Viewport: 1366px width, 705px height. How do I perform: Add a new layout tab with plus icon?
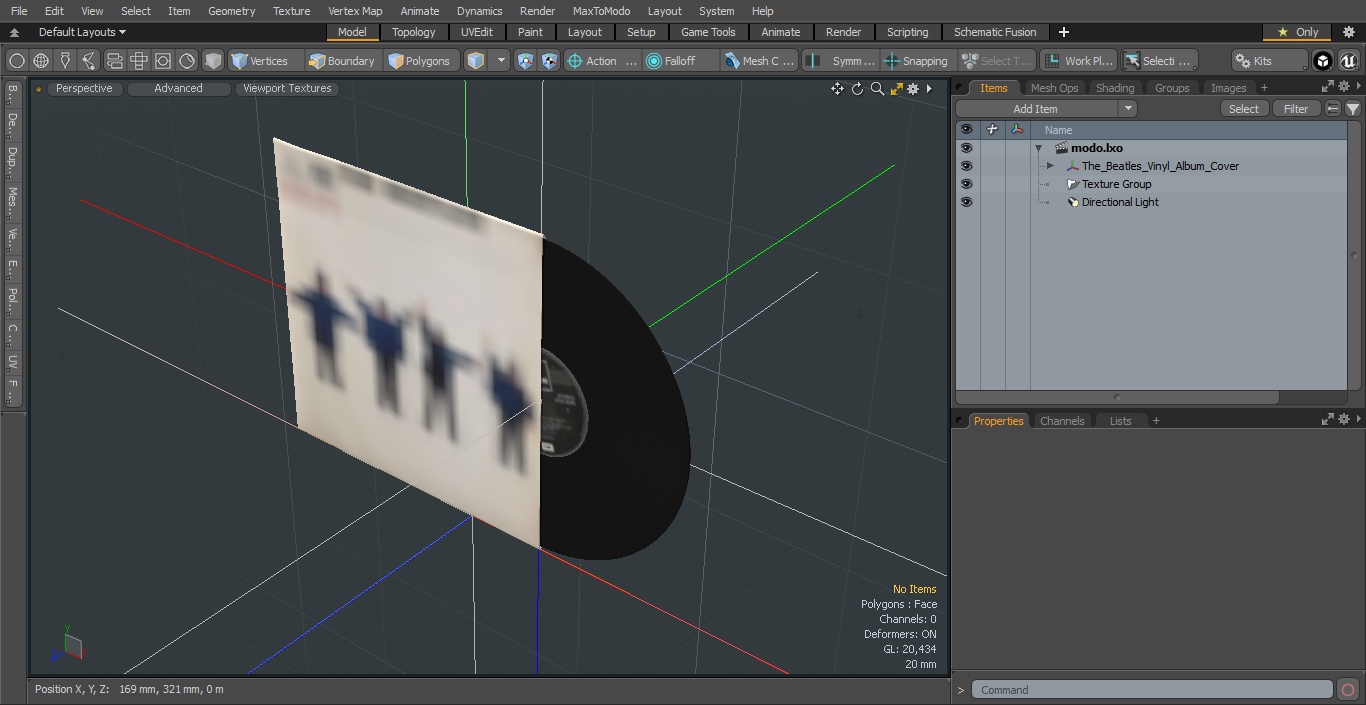pyautogui.click(x=1063, y=32)
